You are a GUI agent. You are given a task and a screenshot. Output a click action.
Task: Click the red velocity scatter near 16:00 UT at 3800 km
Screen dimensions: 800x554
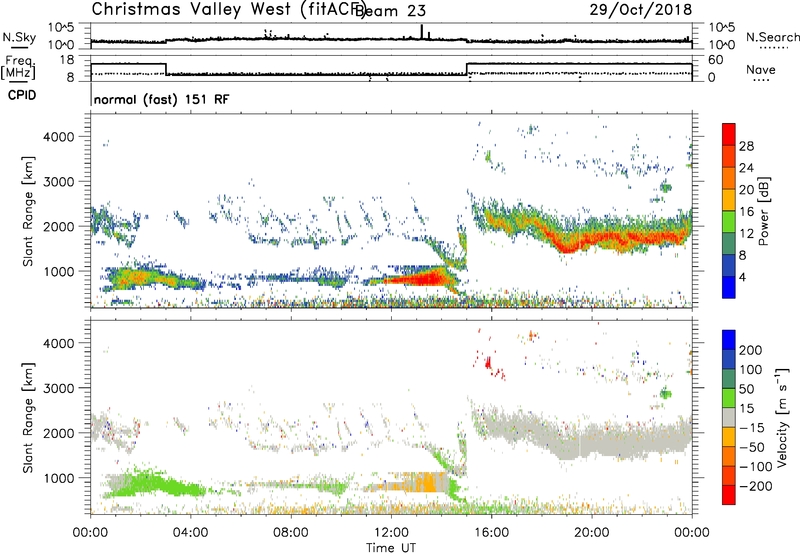pyautogui.click(x=488, y=363)
